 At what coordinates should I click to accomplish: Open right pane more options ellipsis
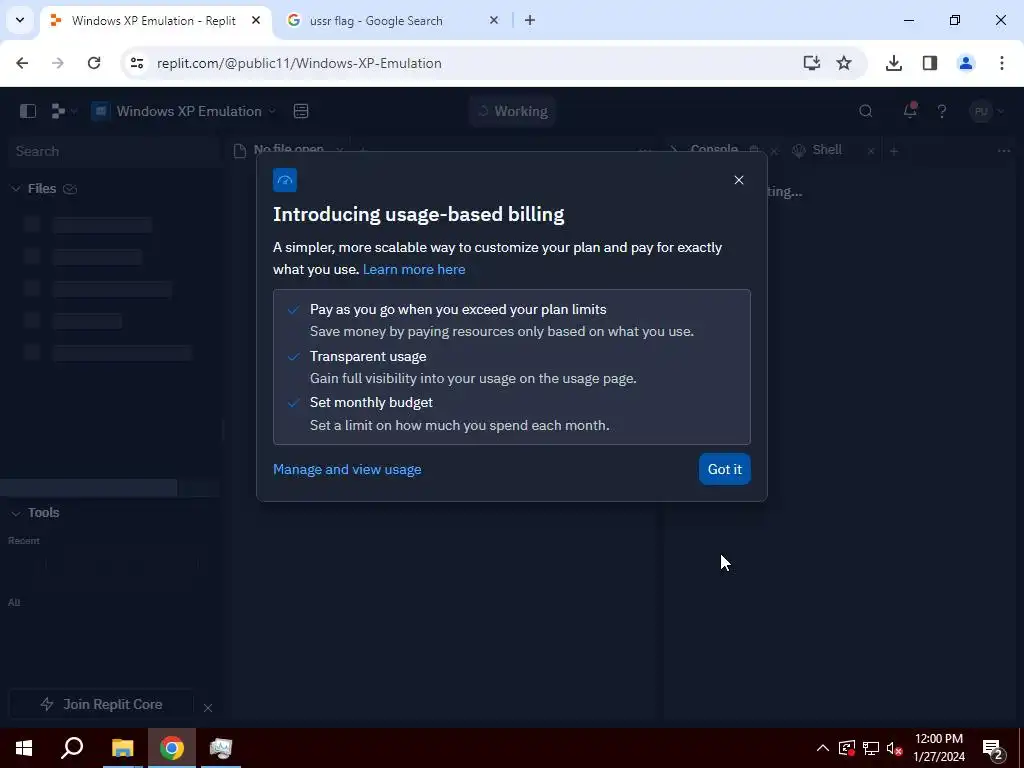(1003, 151)
